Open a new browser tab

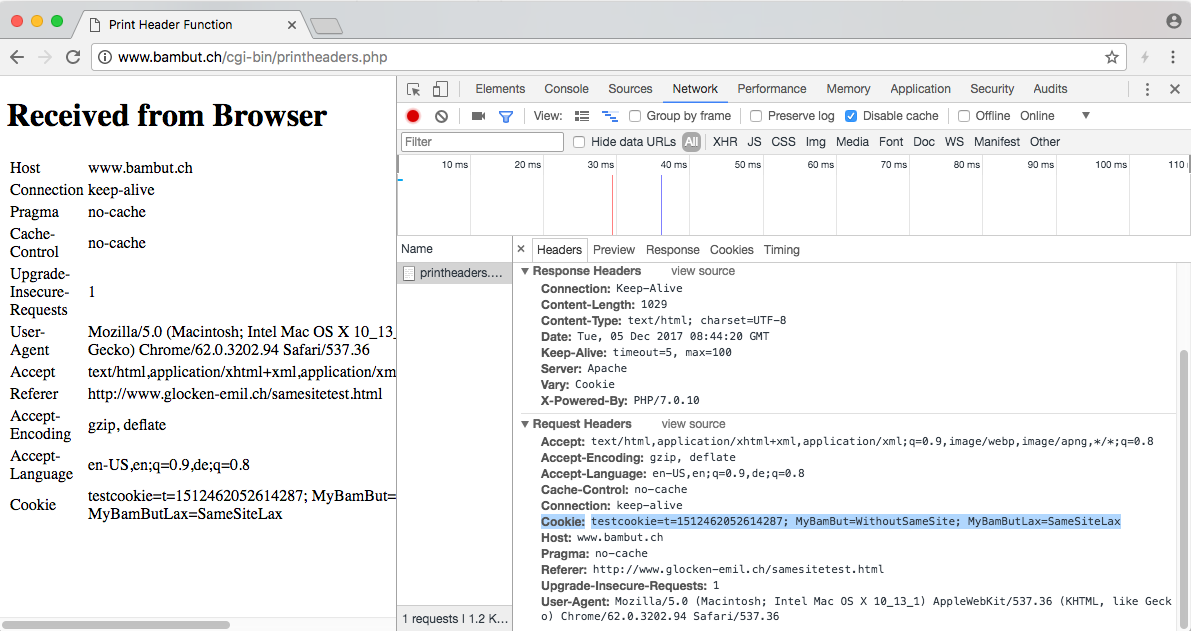[327, 27]
